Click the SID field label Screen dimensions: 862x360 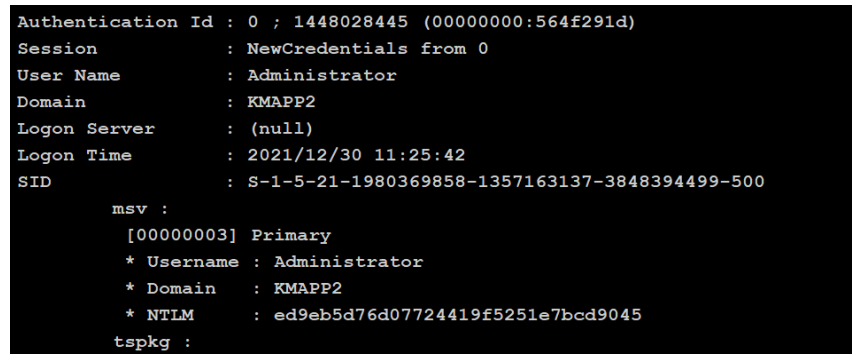(x=34, y=182)
